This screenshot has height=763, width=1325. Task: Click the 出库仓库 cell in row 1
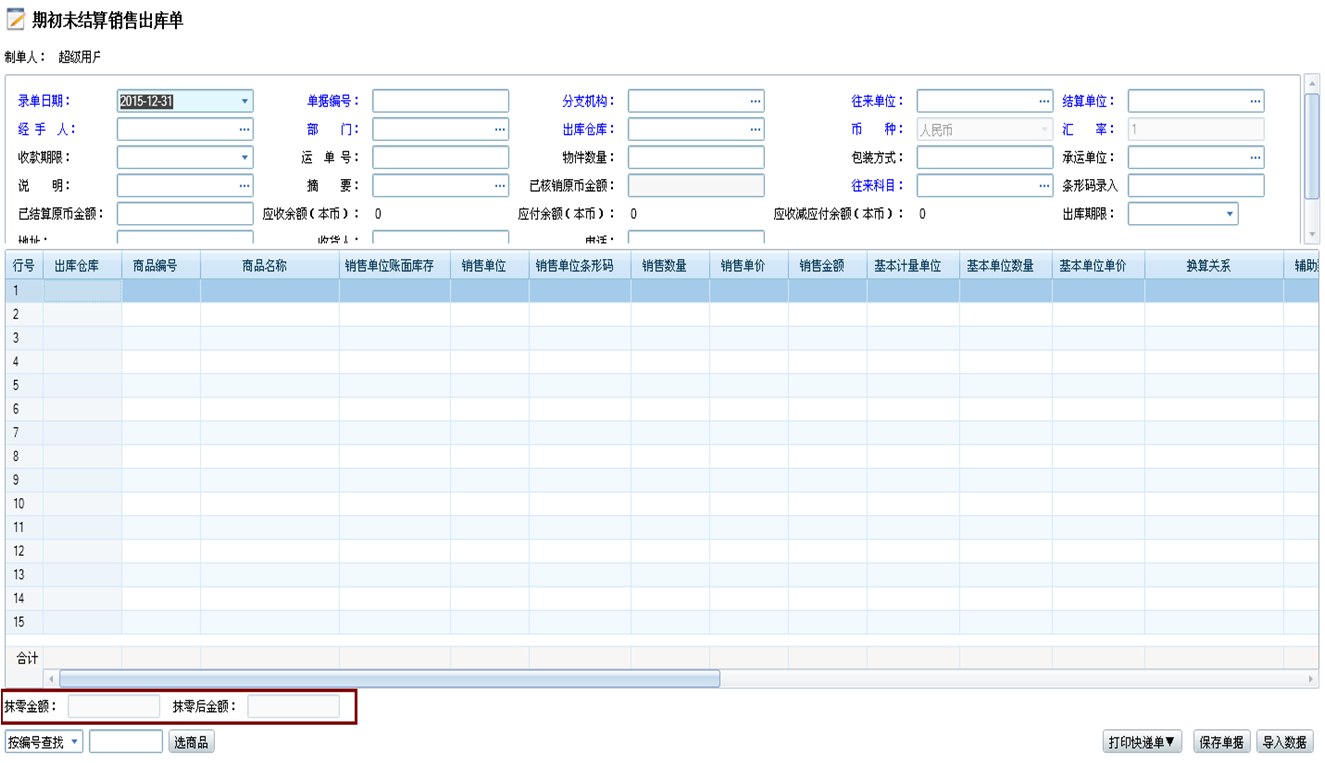(x=83, y=290)
